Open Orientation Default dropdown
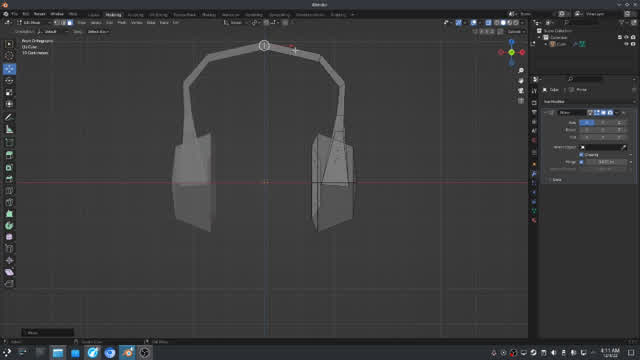The width and height of the screenshot is (640, 360). 53,31
